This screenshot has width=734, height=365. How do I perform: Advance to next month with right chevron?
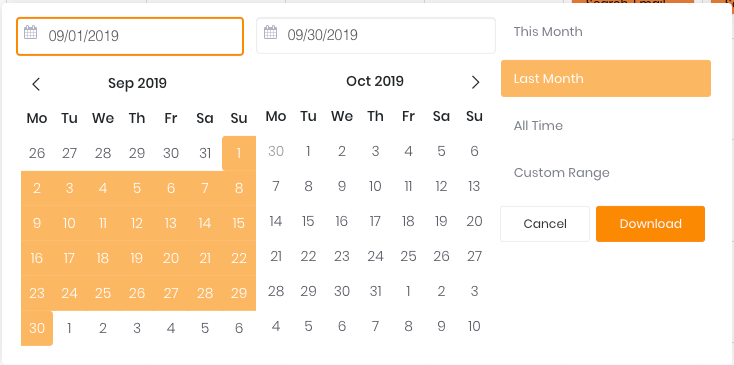pyautogui.click(x=475, y=82)
